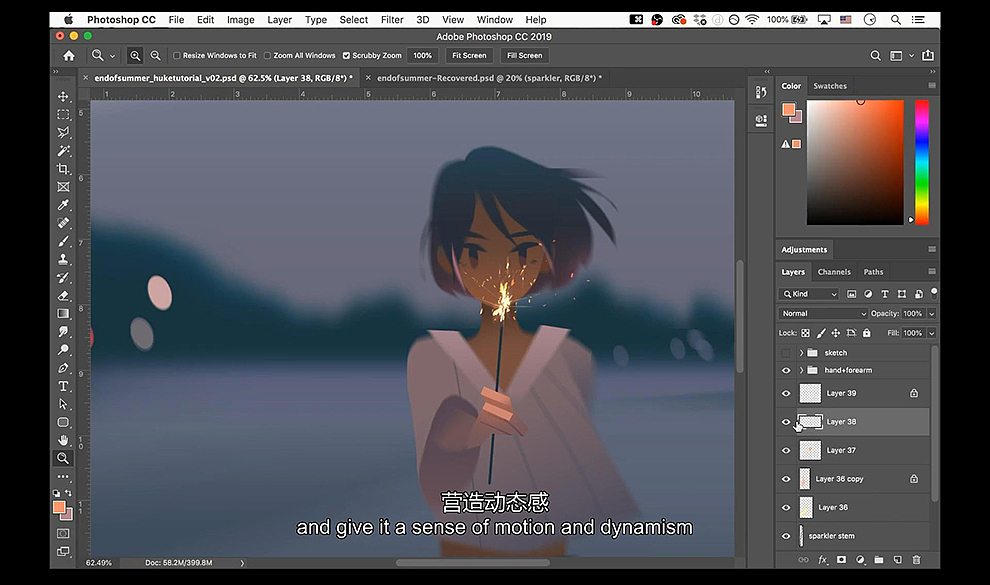The height and width of the screenshot is (585, 990).
Task: Open the Kind layer filter dropdown
Action: click(809, 294)
